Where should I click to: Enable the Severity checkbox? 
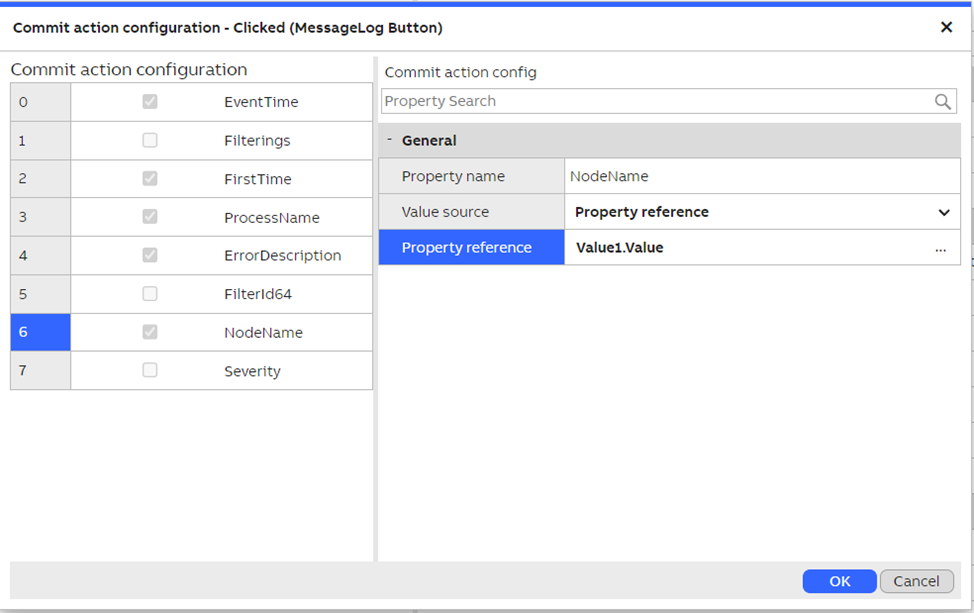click(150, 370)
